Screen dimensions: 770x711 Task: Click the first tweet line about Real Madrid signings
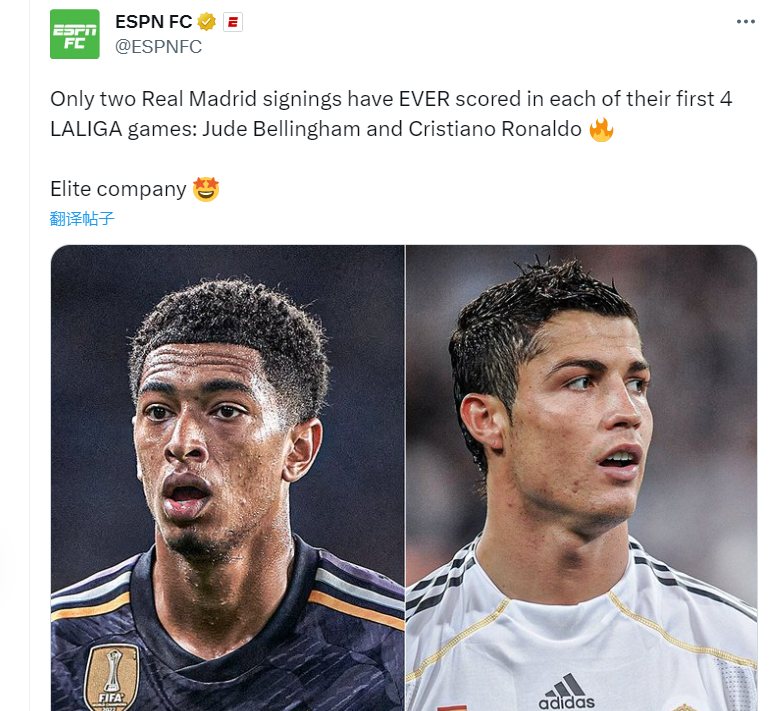tap(391, 99)
